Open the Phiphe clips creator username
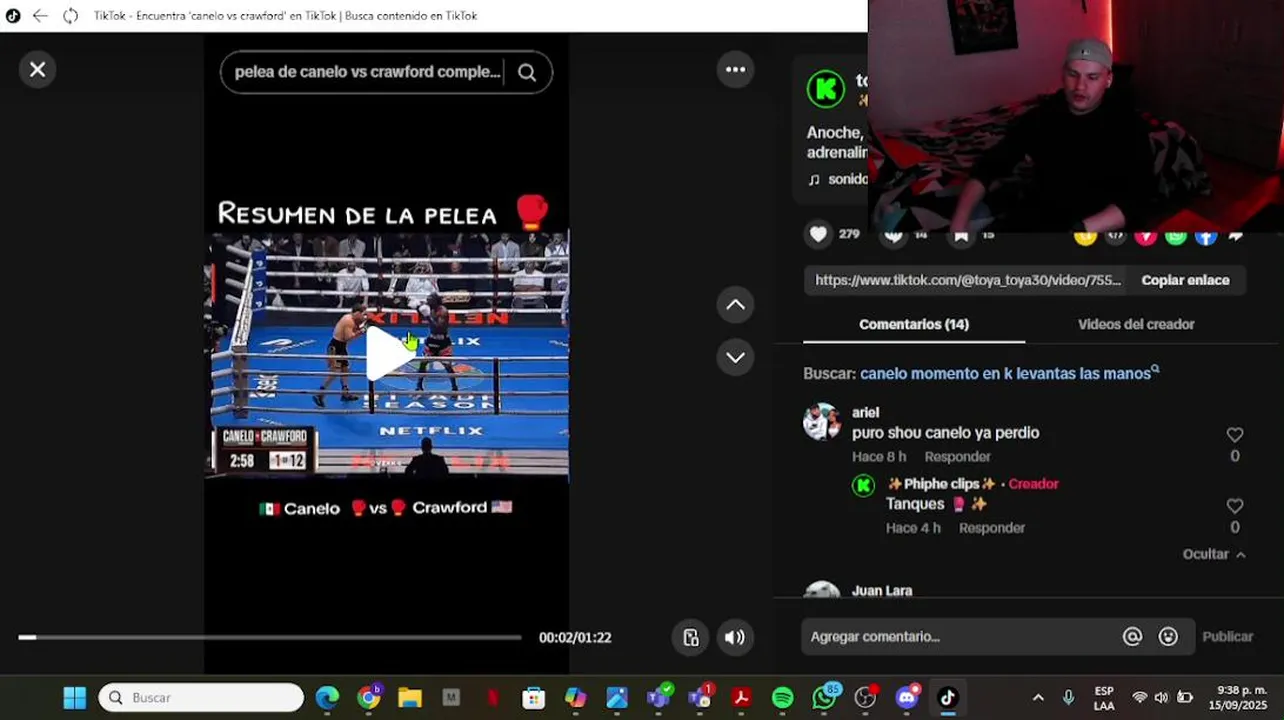Image resolution: width=1284 pixels, height=720 pixels. click(x=941, y=483)
